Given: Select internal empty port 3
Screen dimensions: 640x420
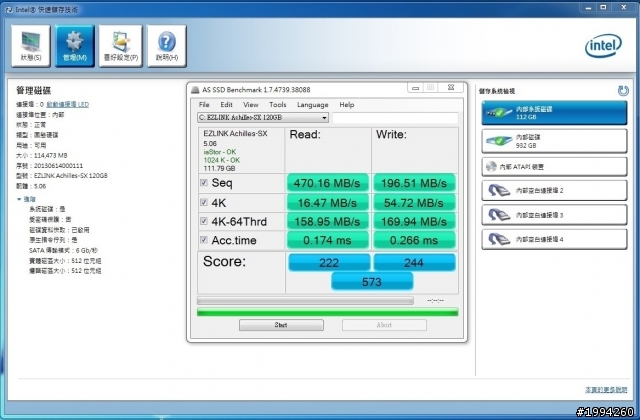Looking at the screenshot, I should coord(554,215).
